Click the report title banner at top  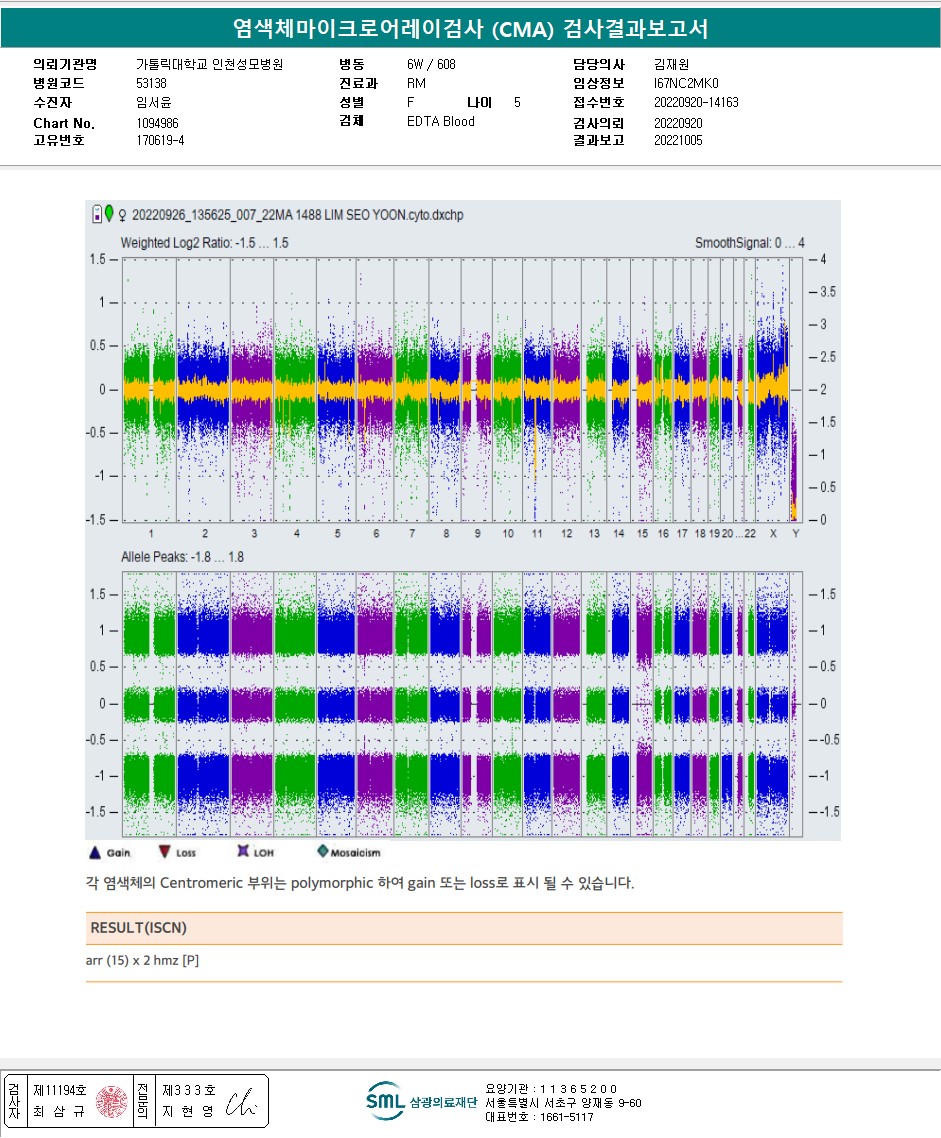(x=470, y=29)
